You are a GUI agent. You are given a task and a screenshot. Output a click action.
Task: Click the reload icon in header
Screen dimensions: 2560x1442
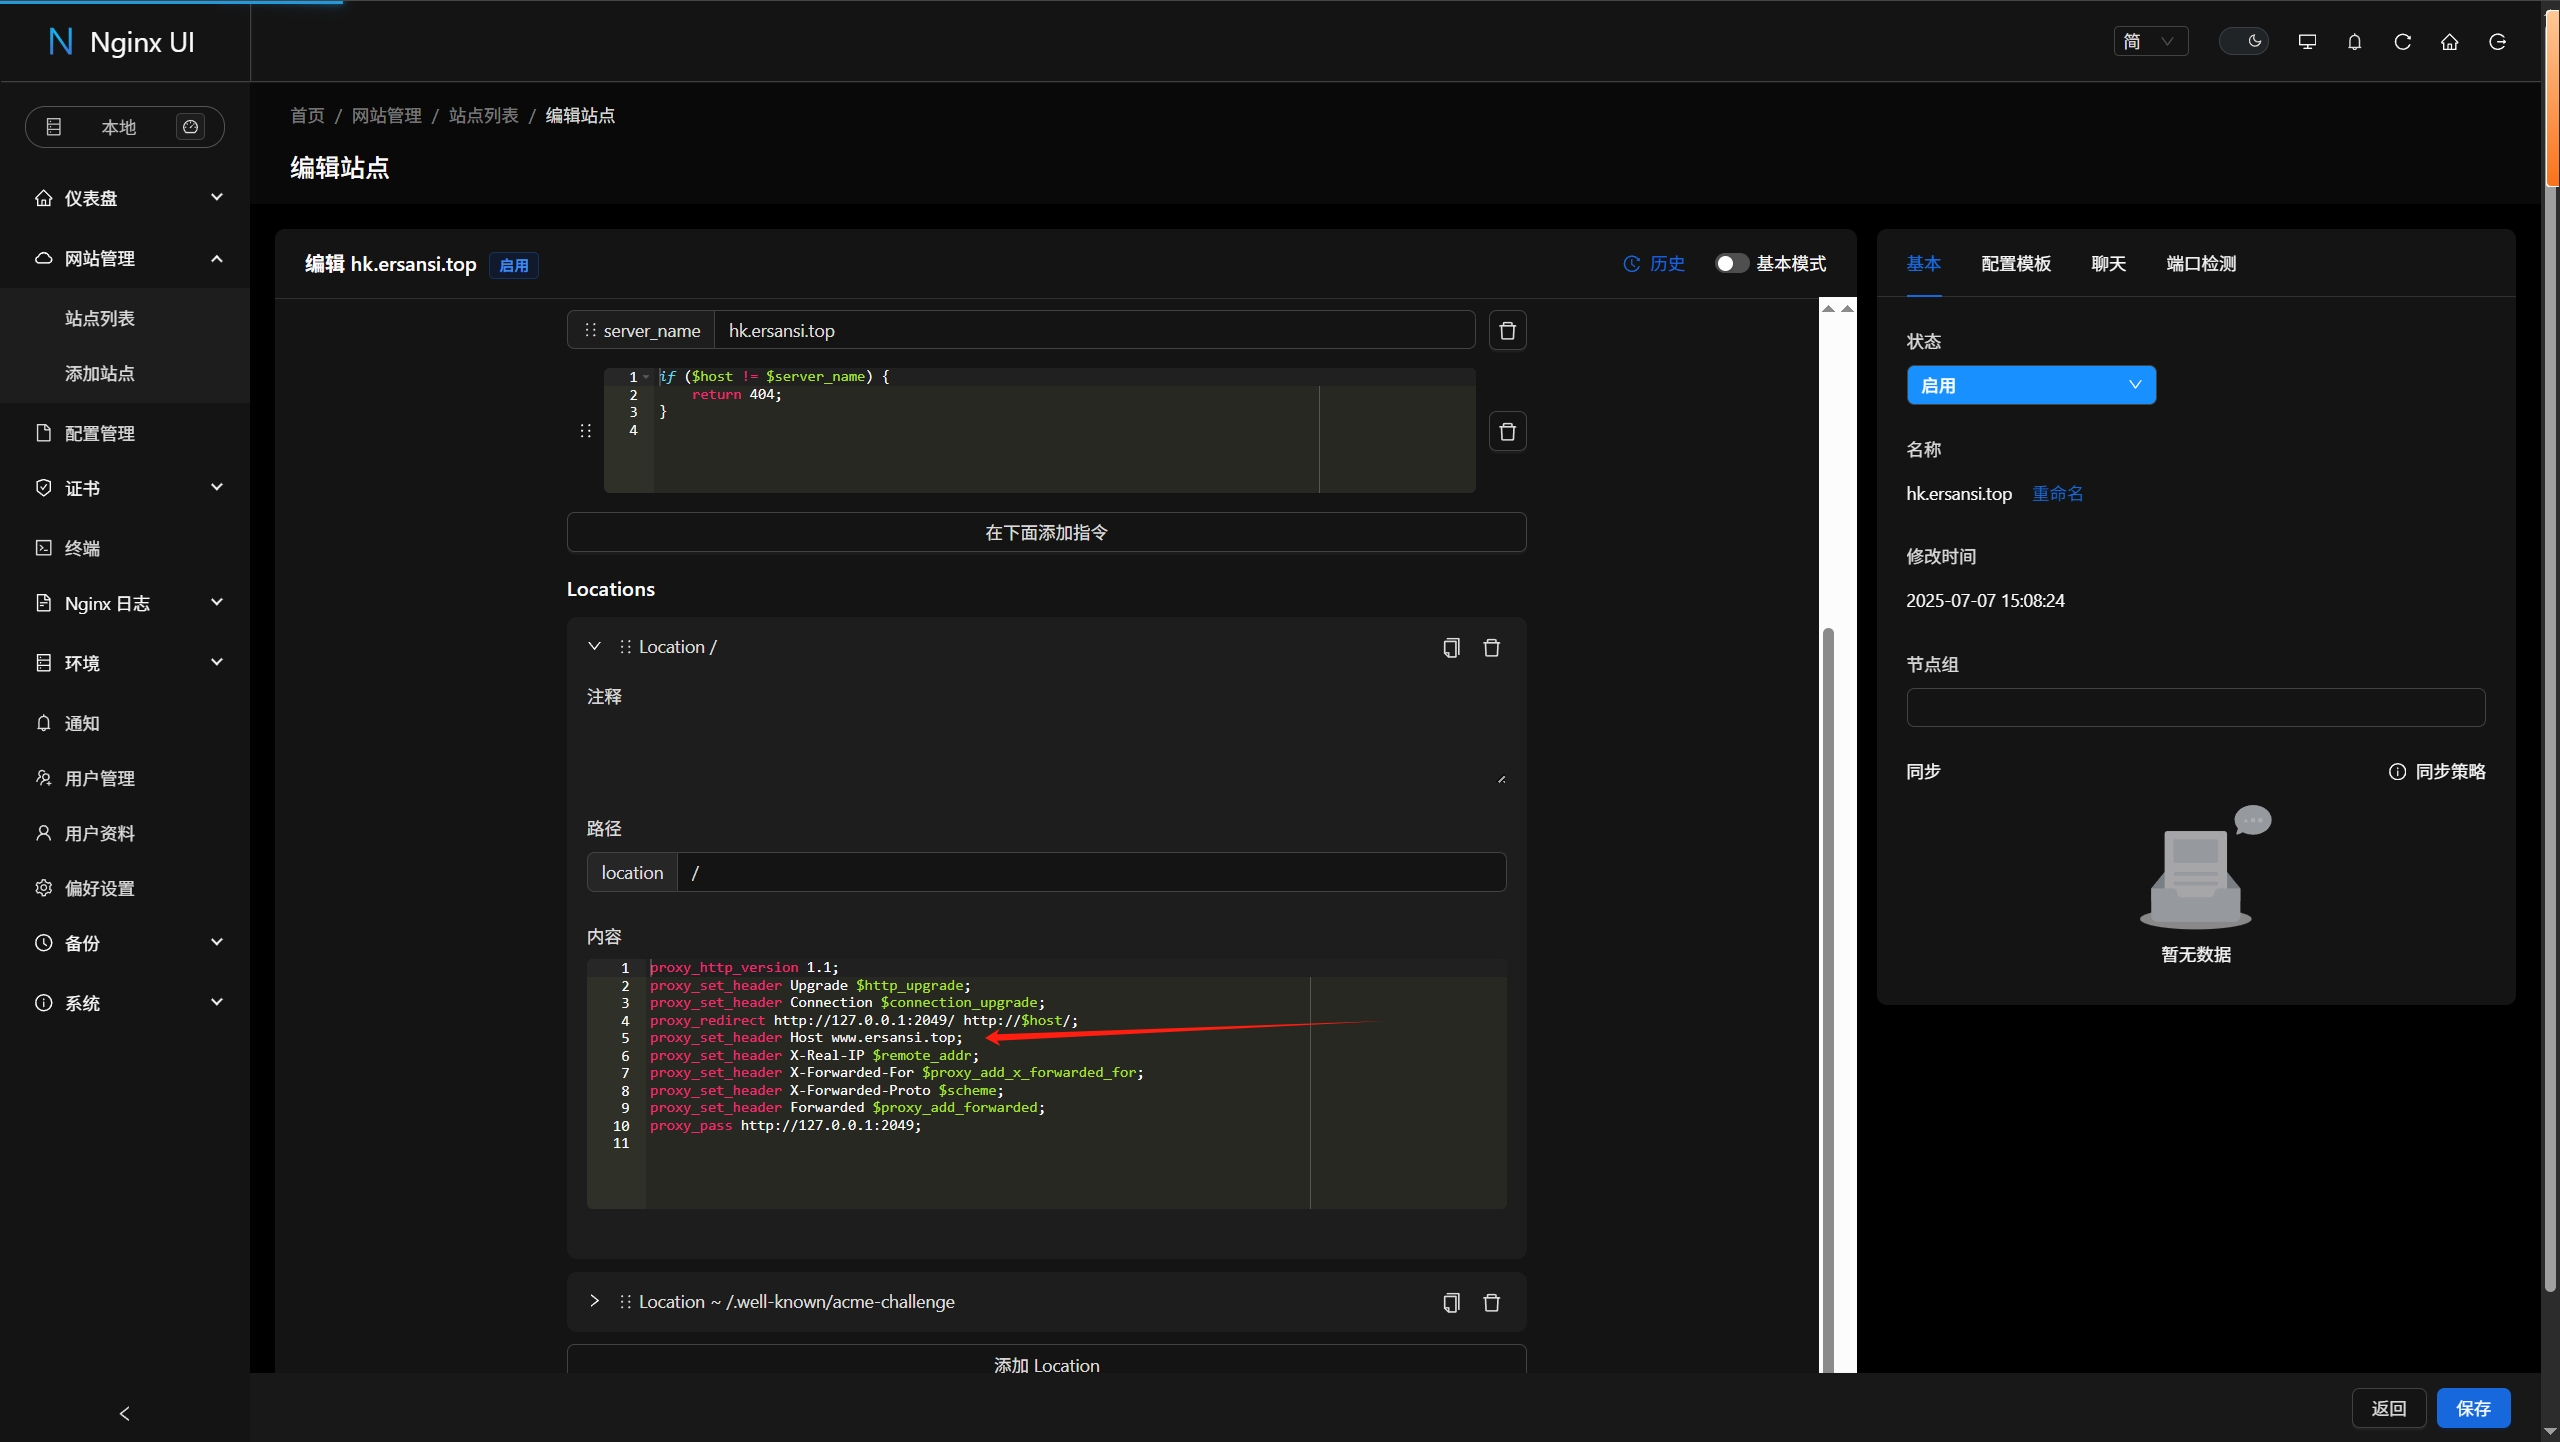coord(2402,41)
